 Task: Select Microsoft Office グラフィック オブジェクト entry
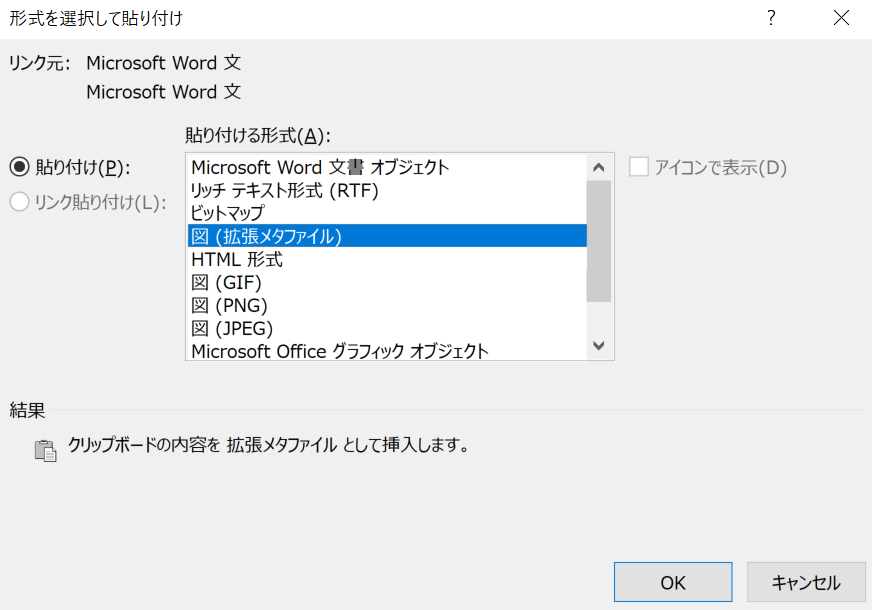[x=387, y=351]
